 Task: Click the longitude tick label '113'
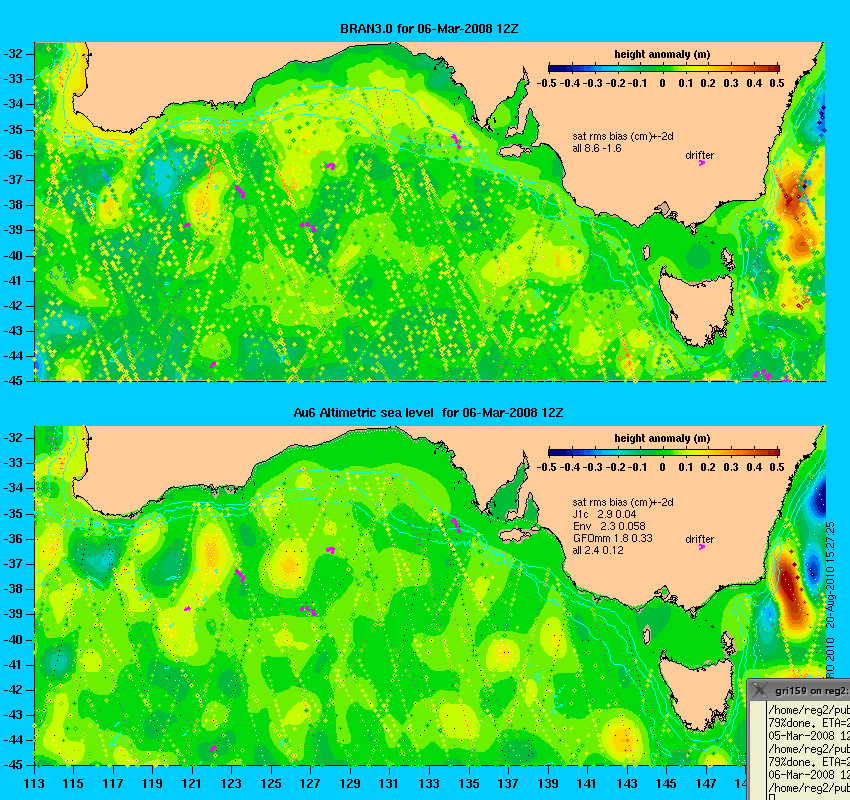coord(34,783)
